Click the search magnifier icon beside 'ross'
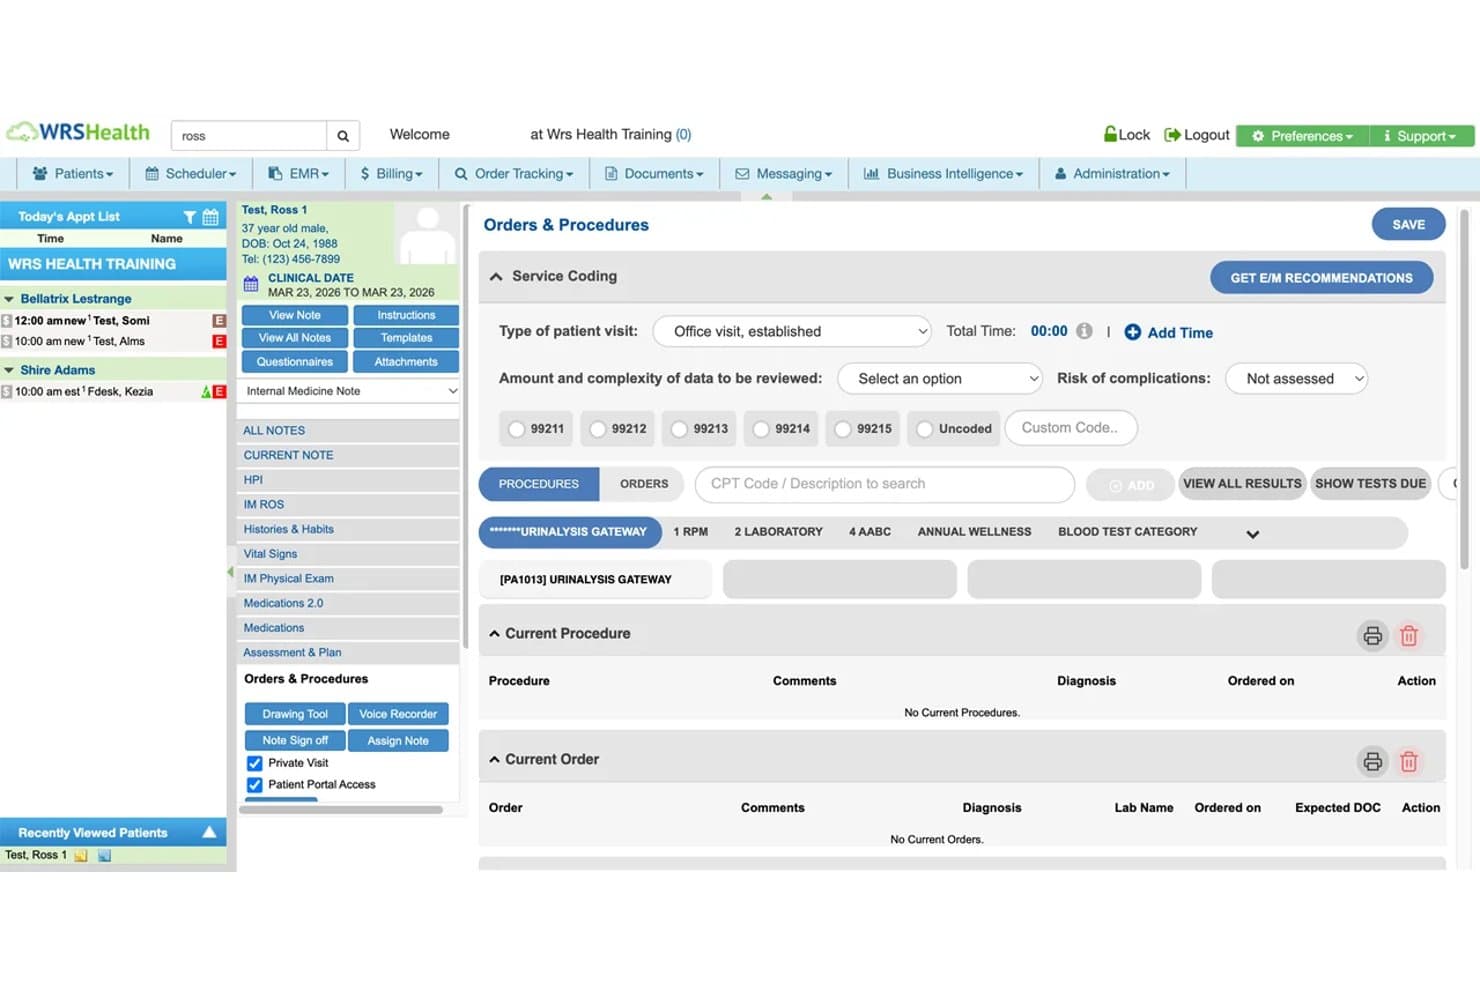 pos(343,136)
